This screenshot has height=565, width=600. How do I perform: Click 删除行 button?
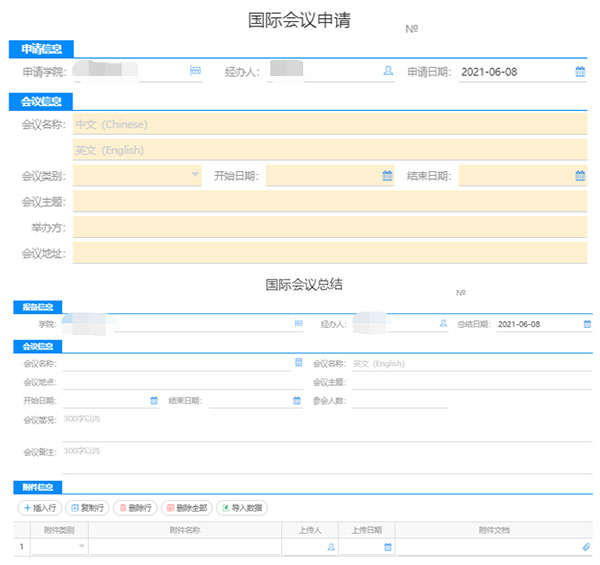point(135,508)
